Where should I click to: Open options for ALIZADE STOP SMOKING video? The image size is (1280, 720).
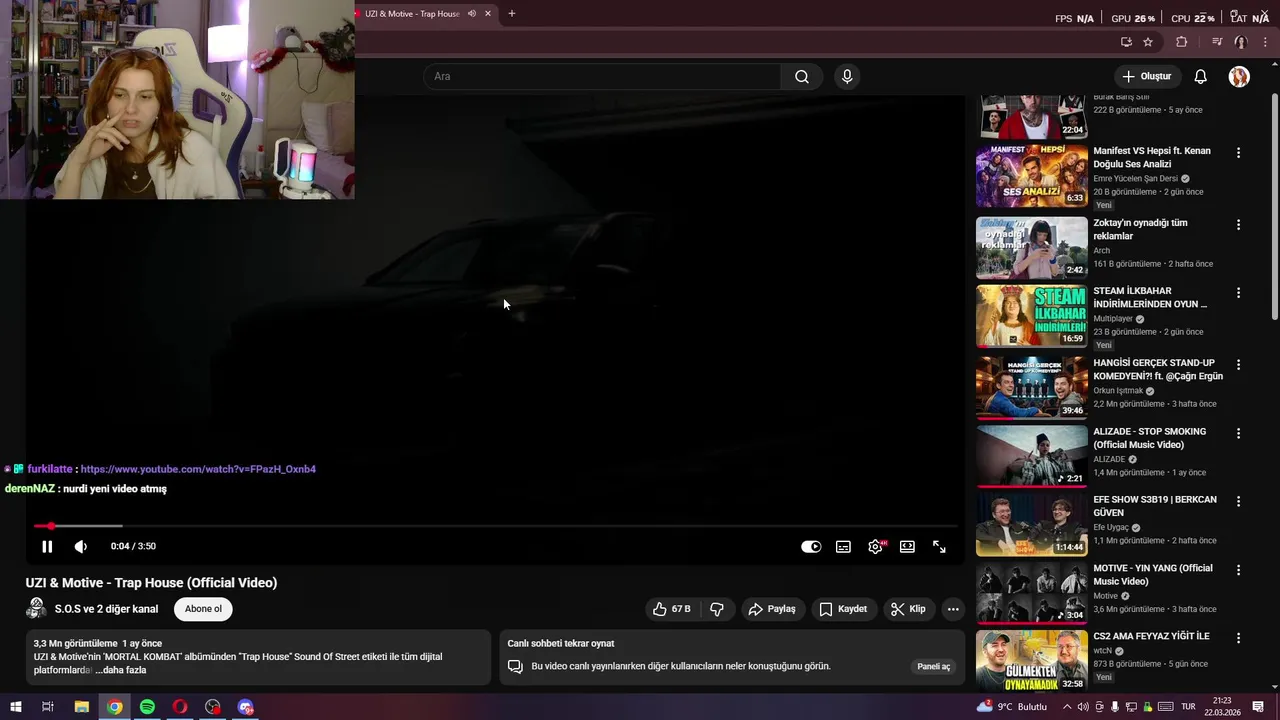(1238, 434)
